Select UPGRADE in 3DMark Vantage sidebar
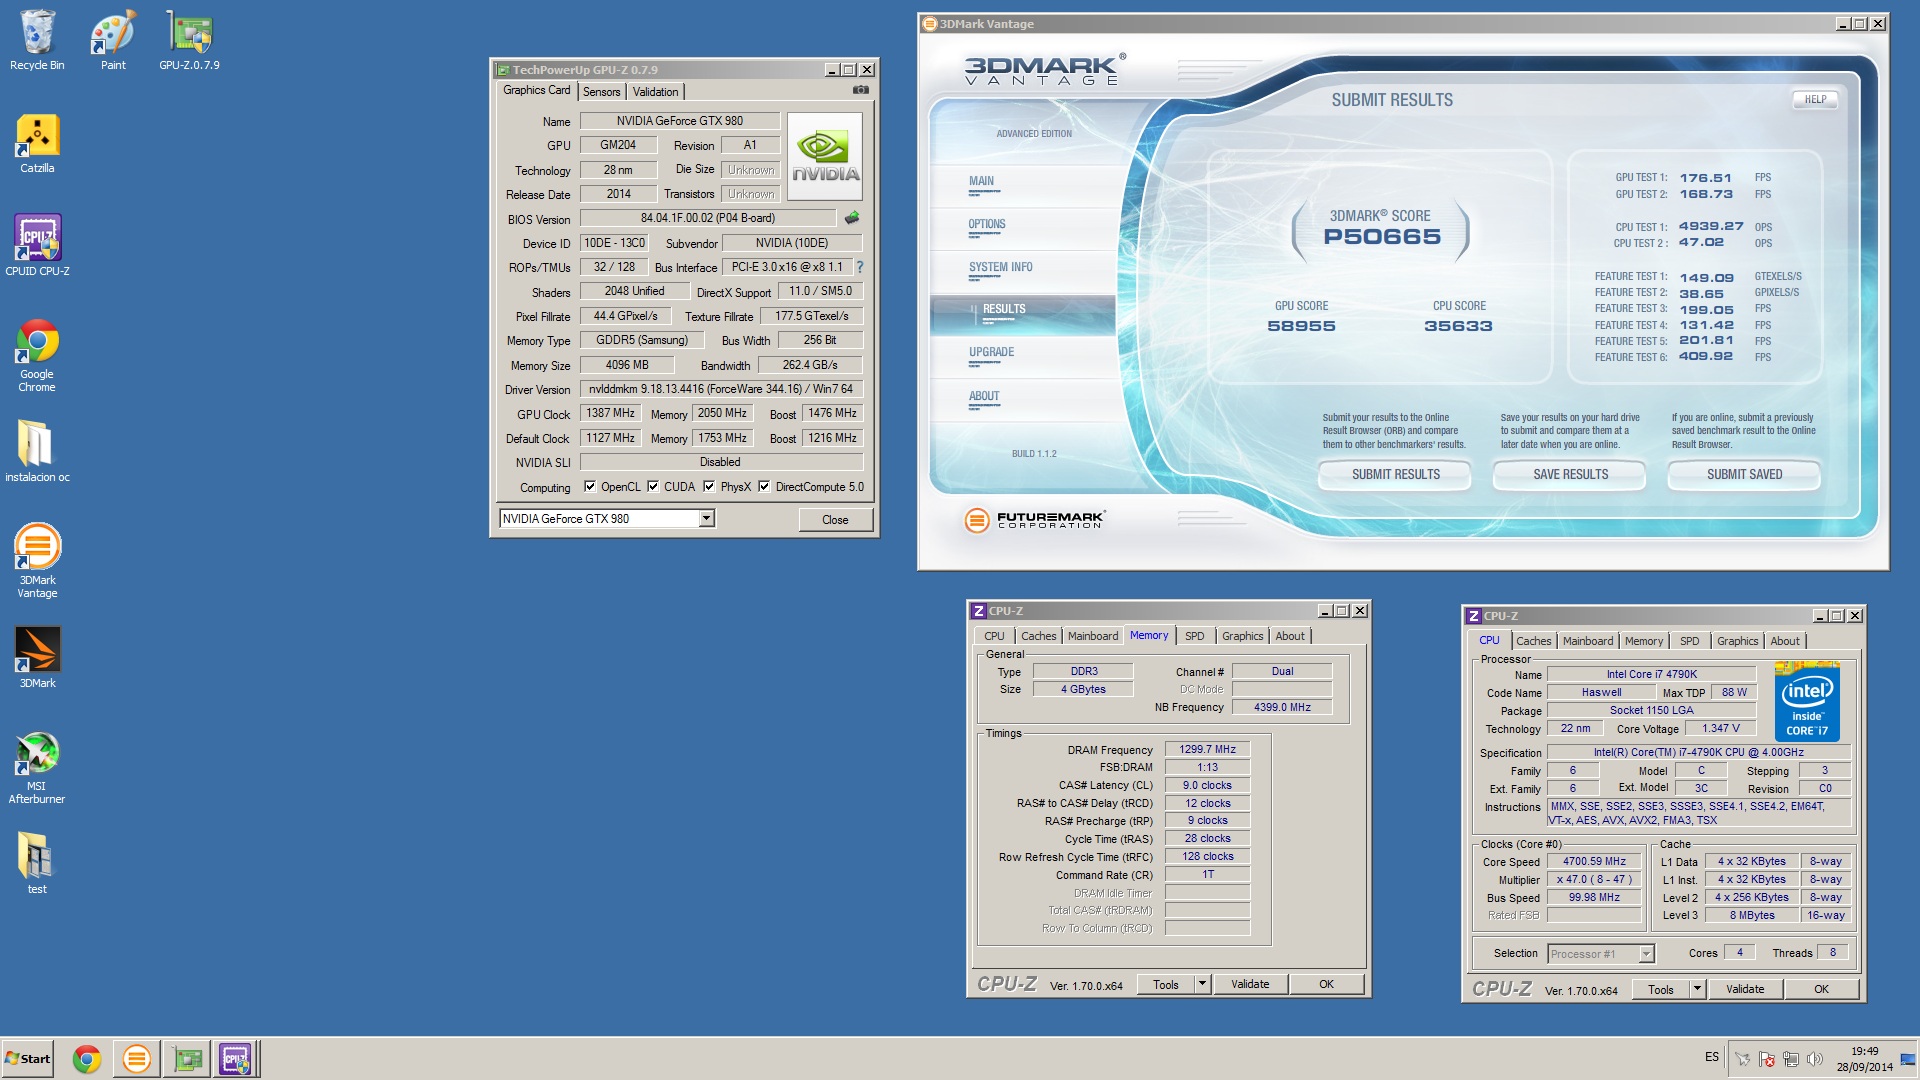 coord(992,353)
